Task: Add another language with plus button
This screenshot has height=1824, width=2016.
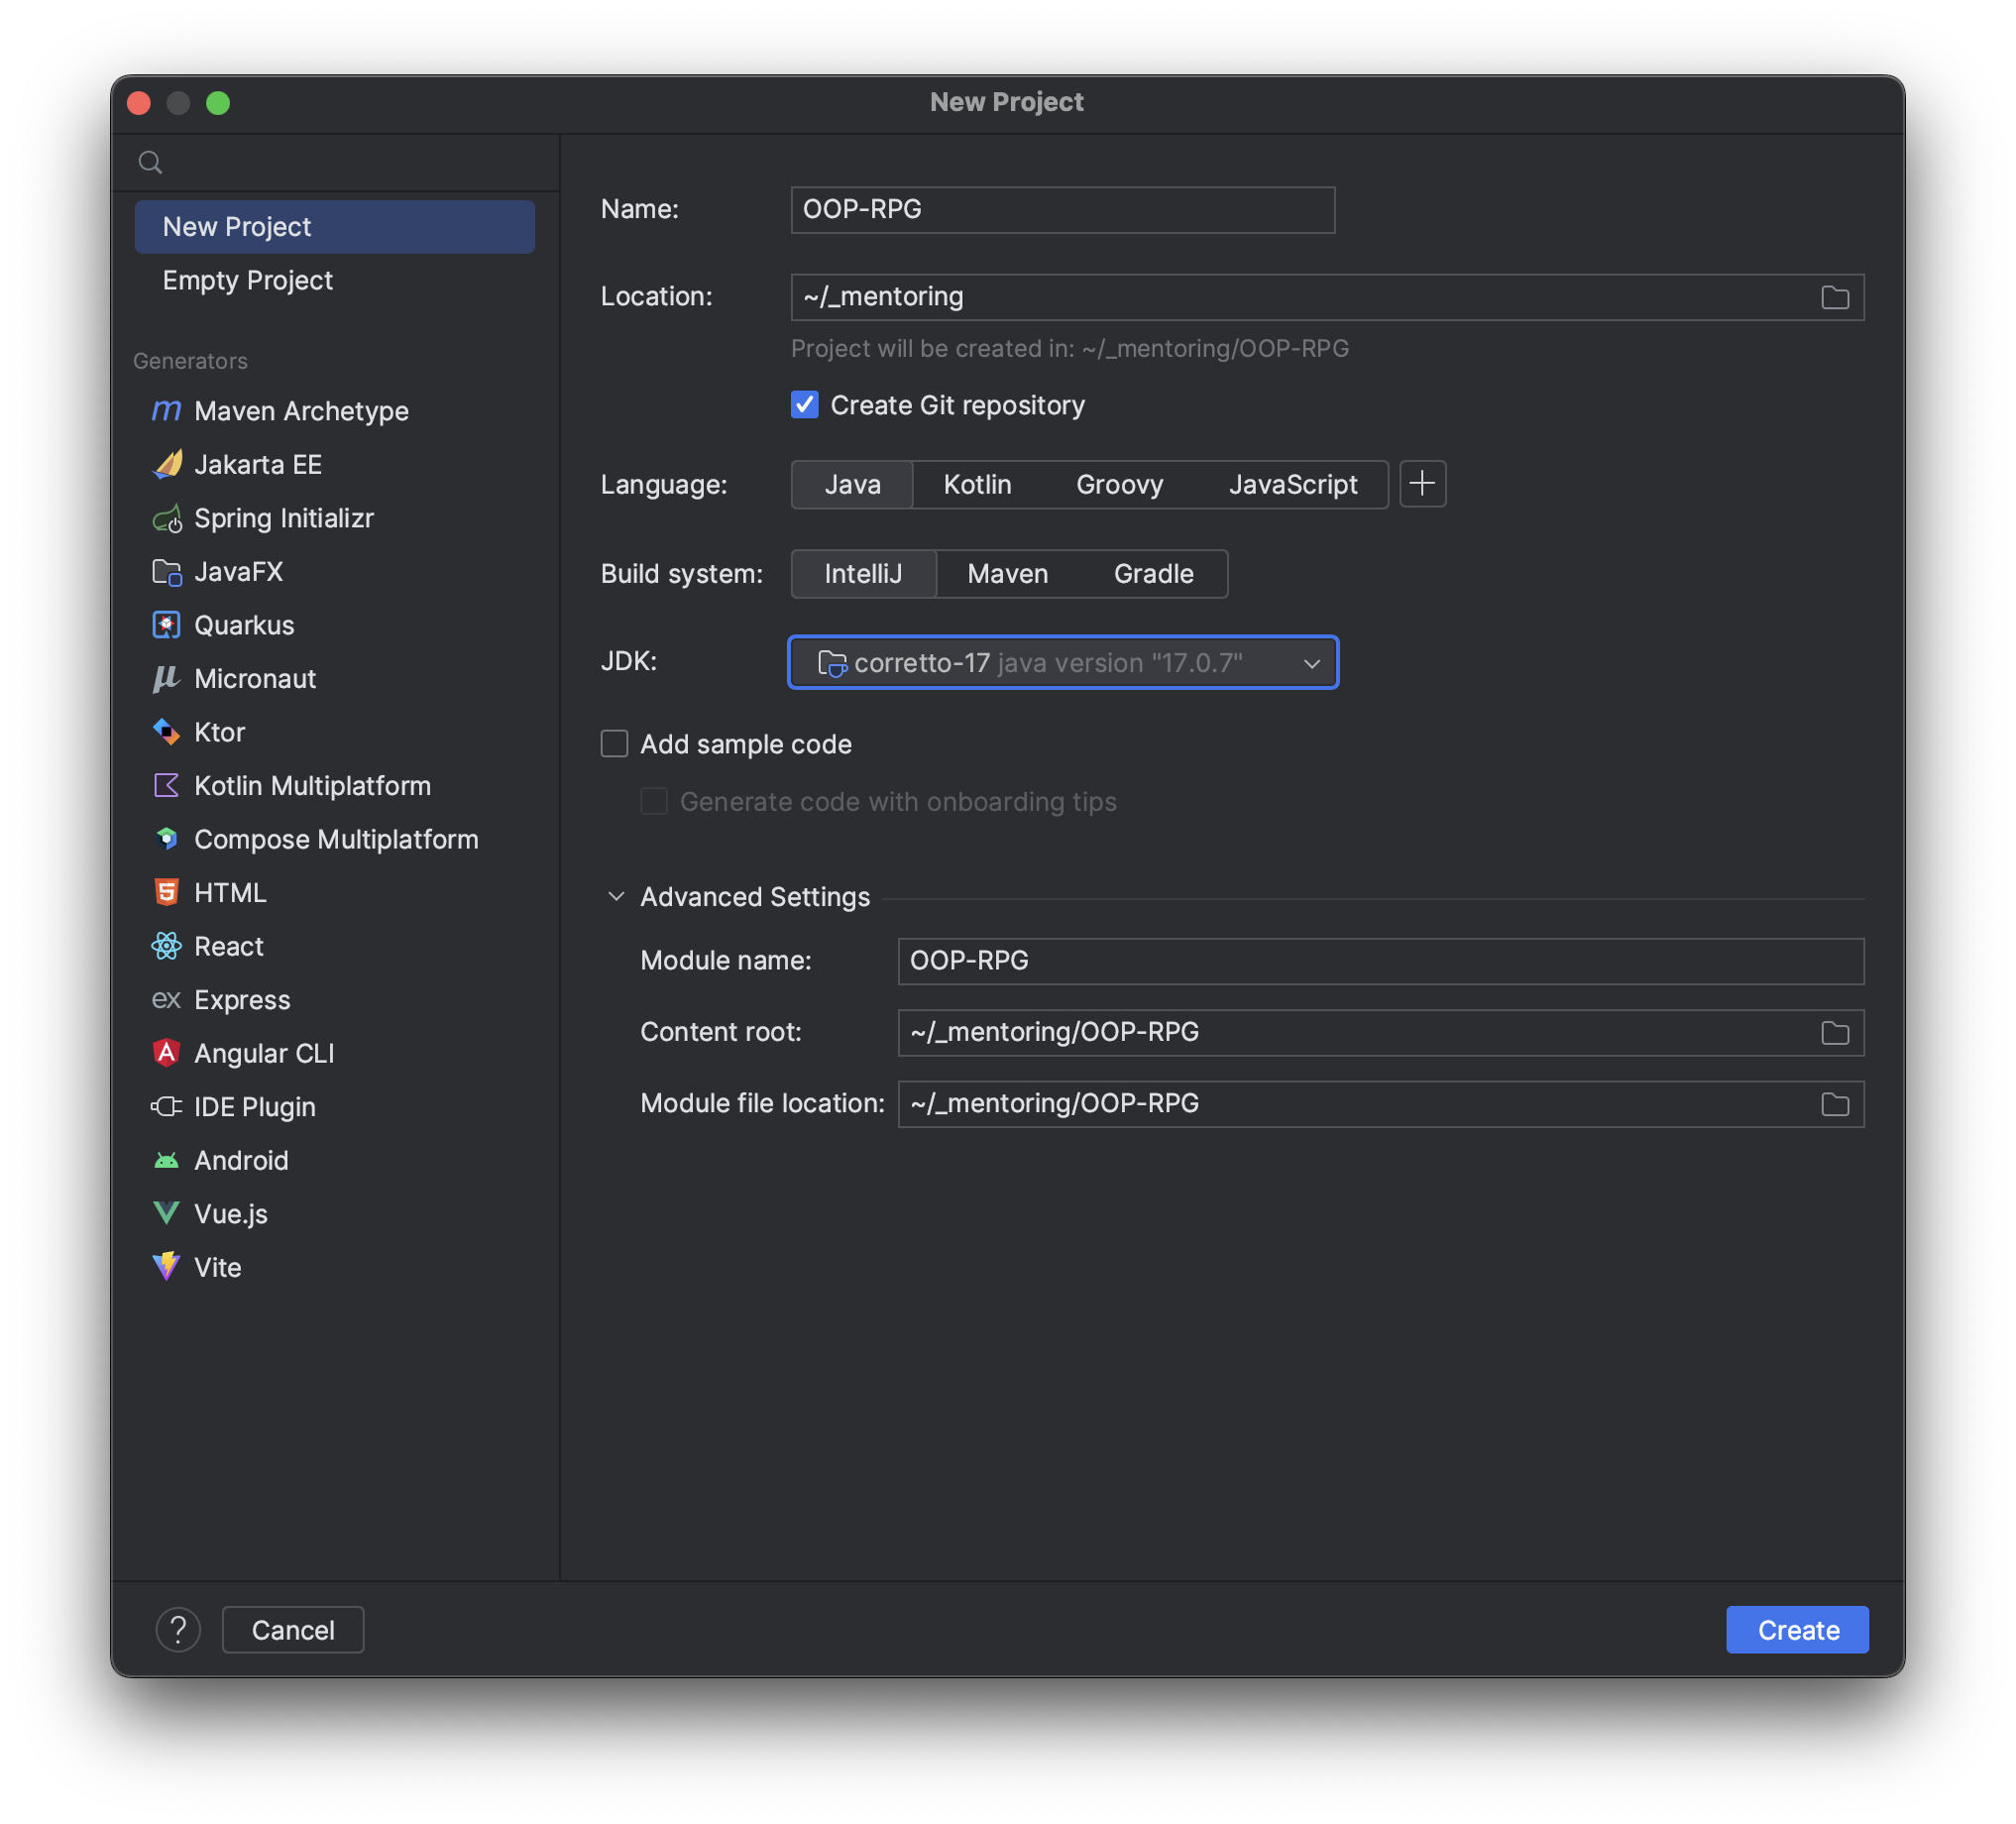Action: (x=1422, y=484)
